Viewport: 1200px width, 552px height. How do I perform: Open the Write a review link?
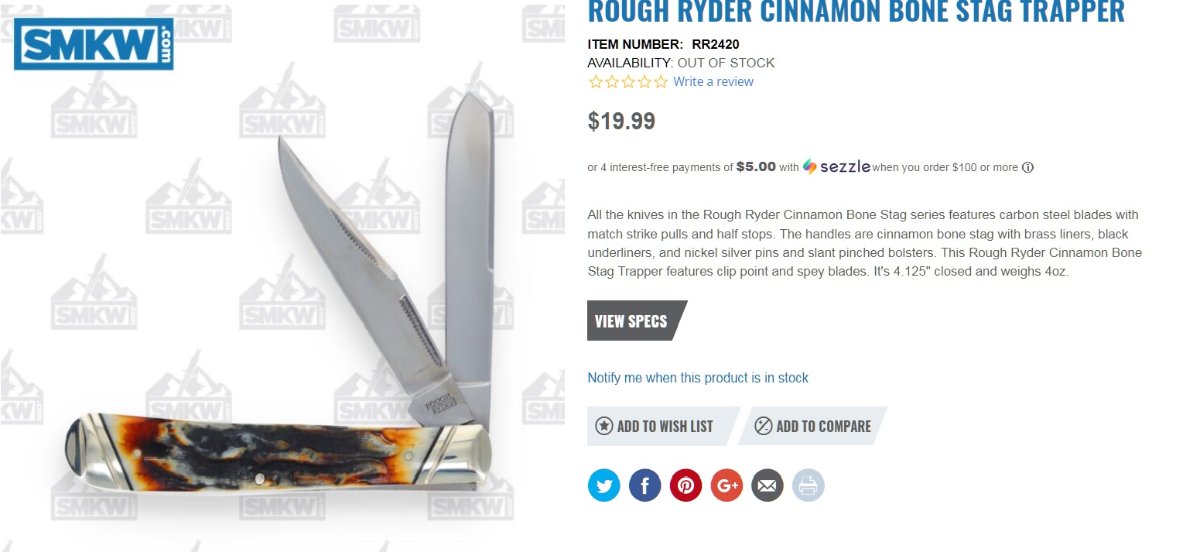click(713, 82)
